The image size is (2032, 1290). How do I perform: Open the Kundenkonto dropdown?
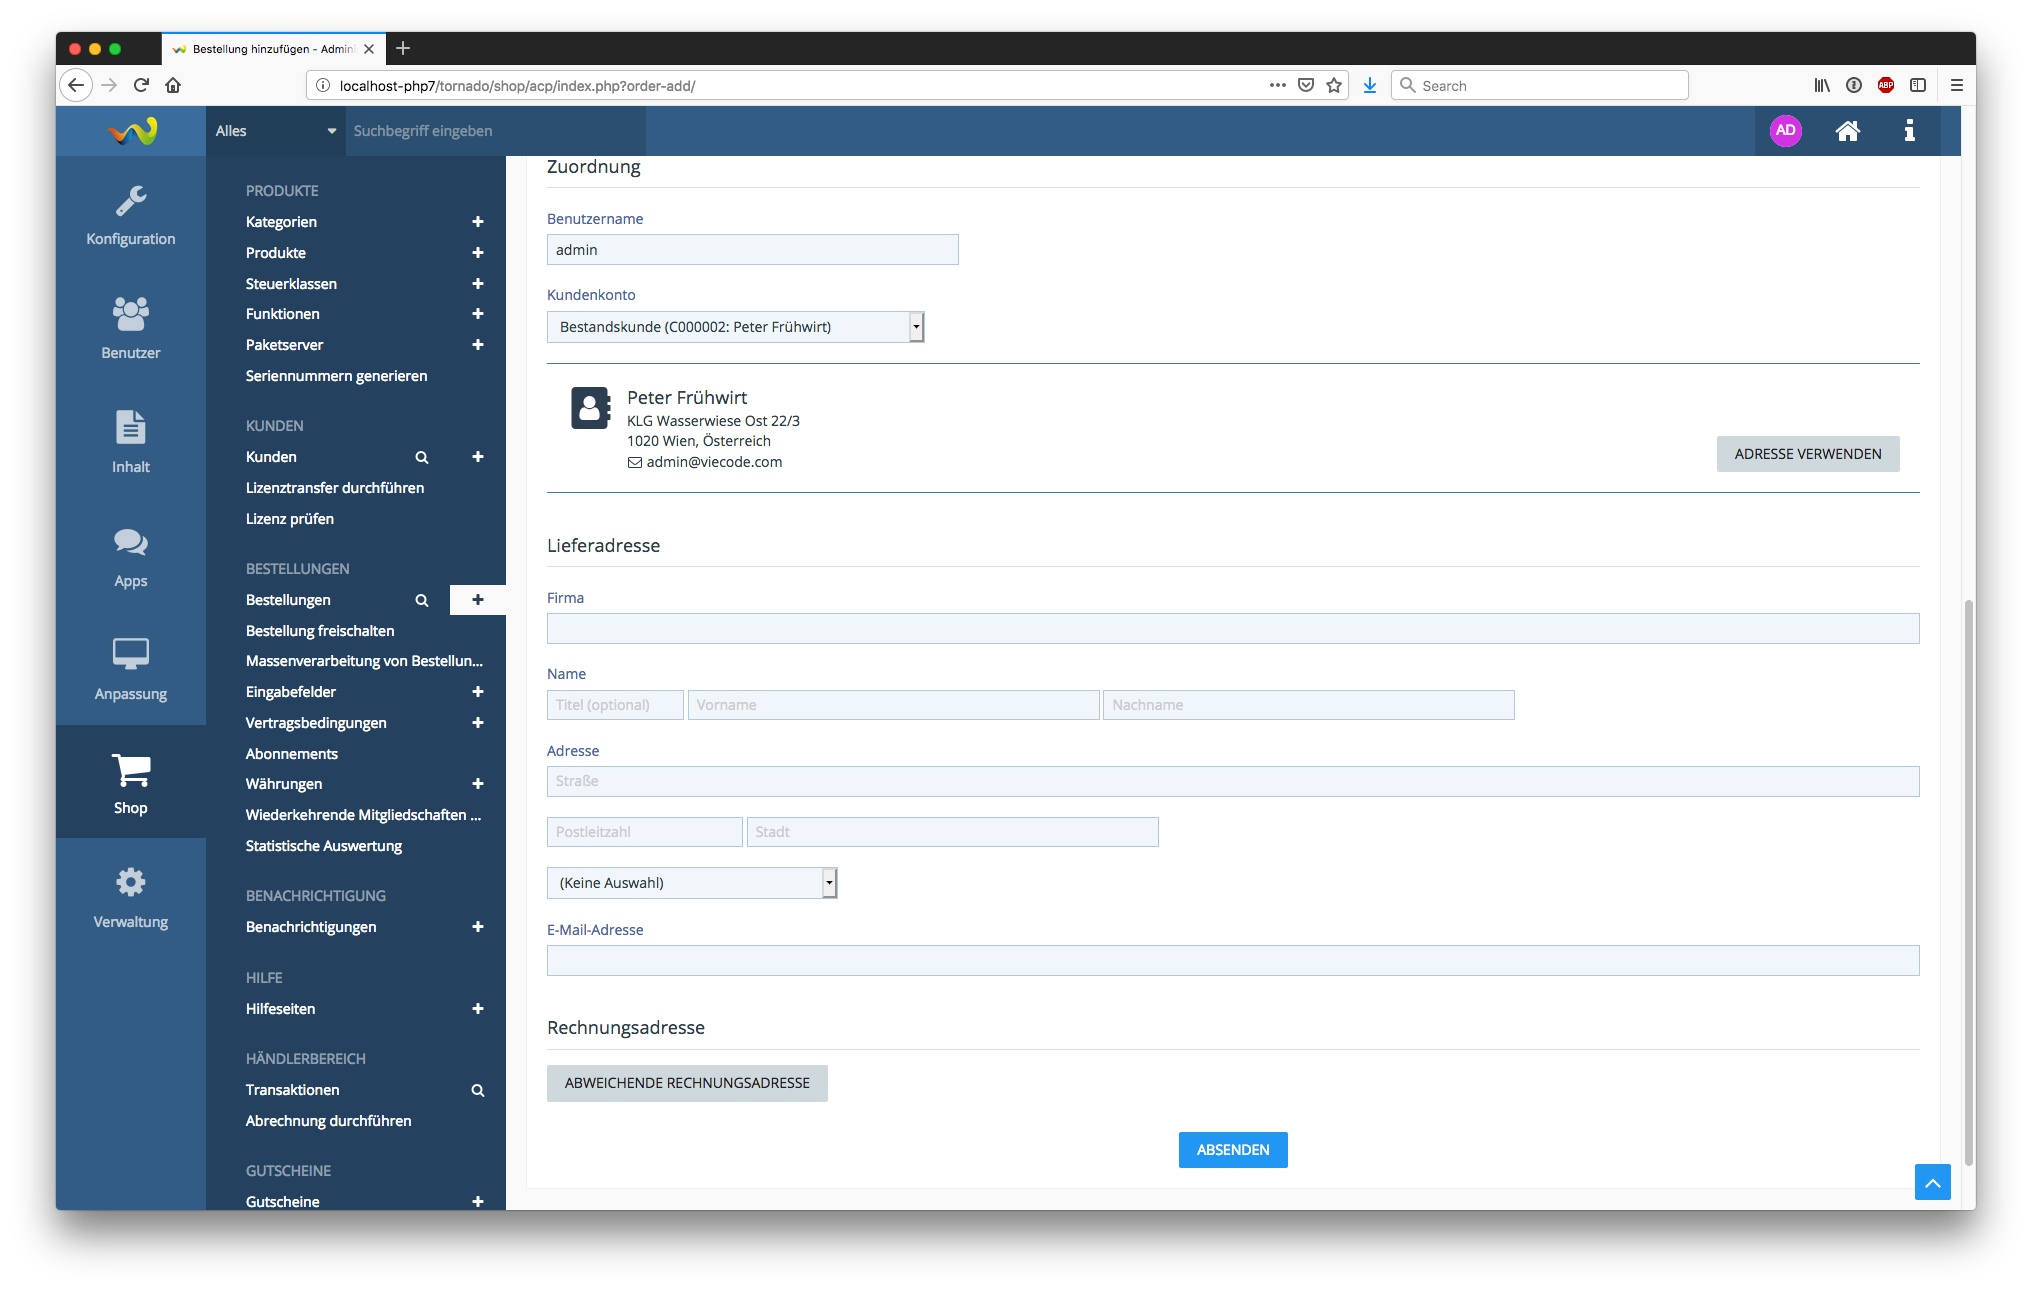[x=735, y=327]
